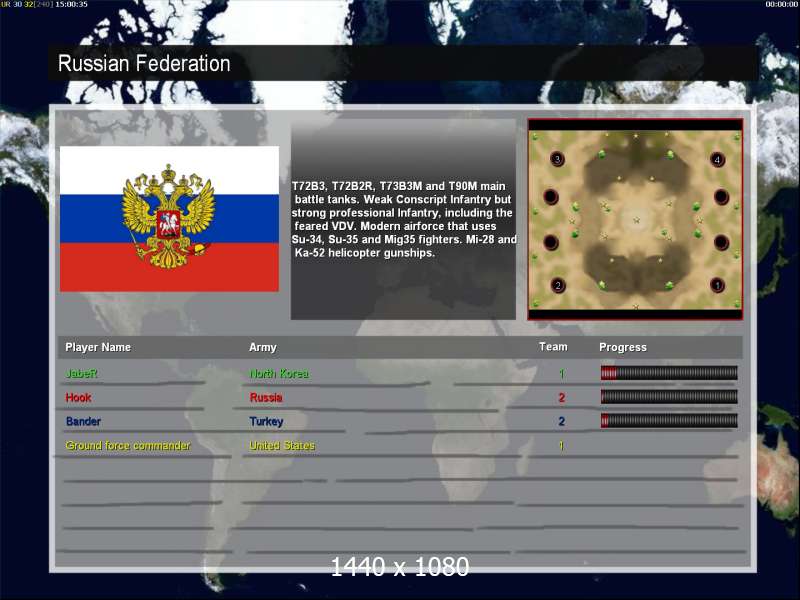Click the clock readout 15:00:35
Screen dimensions: 800x600
click(71, 4)
